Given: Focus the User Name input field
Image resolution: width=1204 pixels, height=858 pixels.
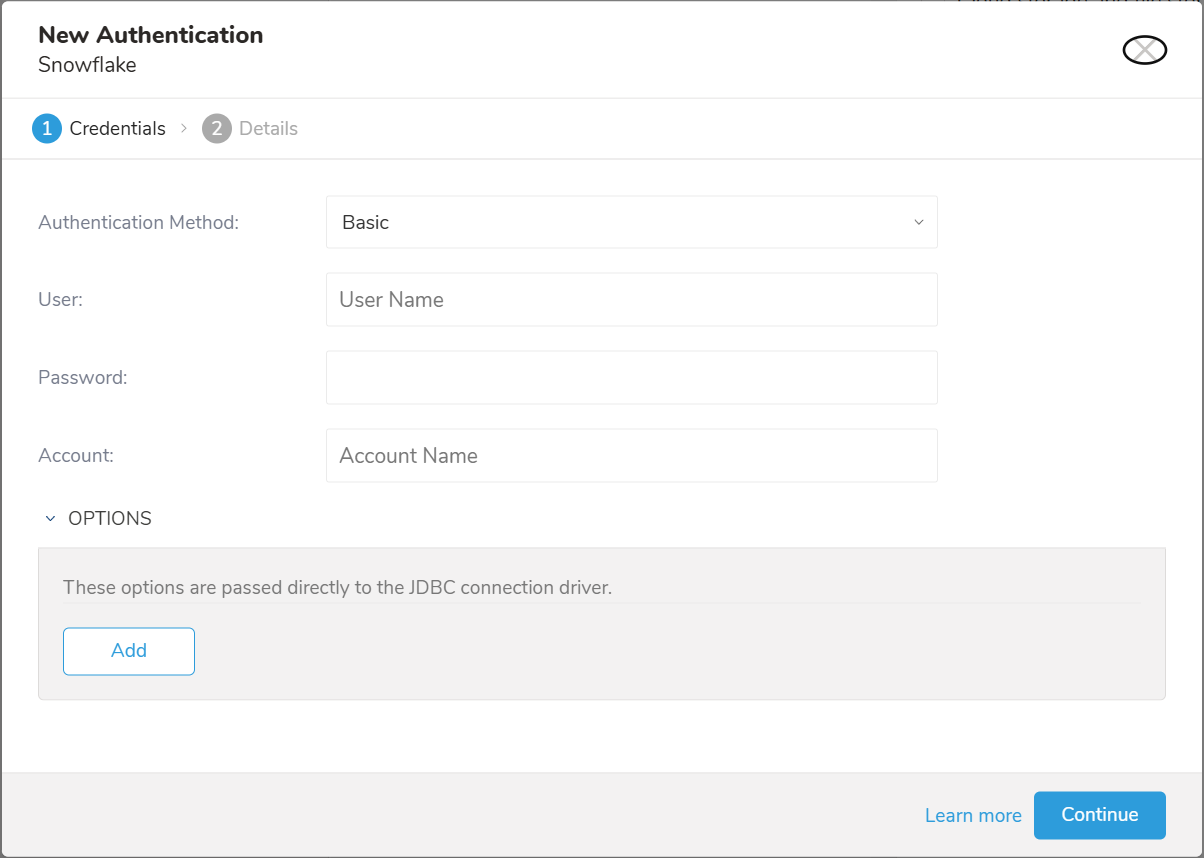Looking at the screenshot, I should 631,300.
